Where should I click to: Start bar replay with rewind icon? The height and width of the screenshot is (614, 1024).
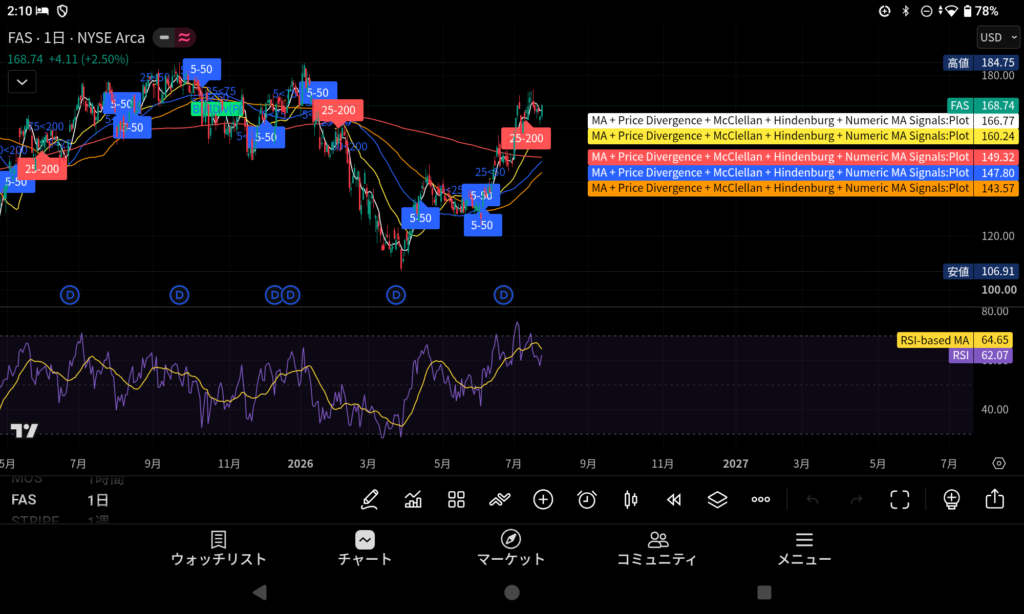(674, 500)
